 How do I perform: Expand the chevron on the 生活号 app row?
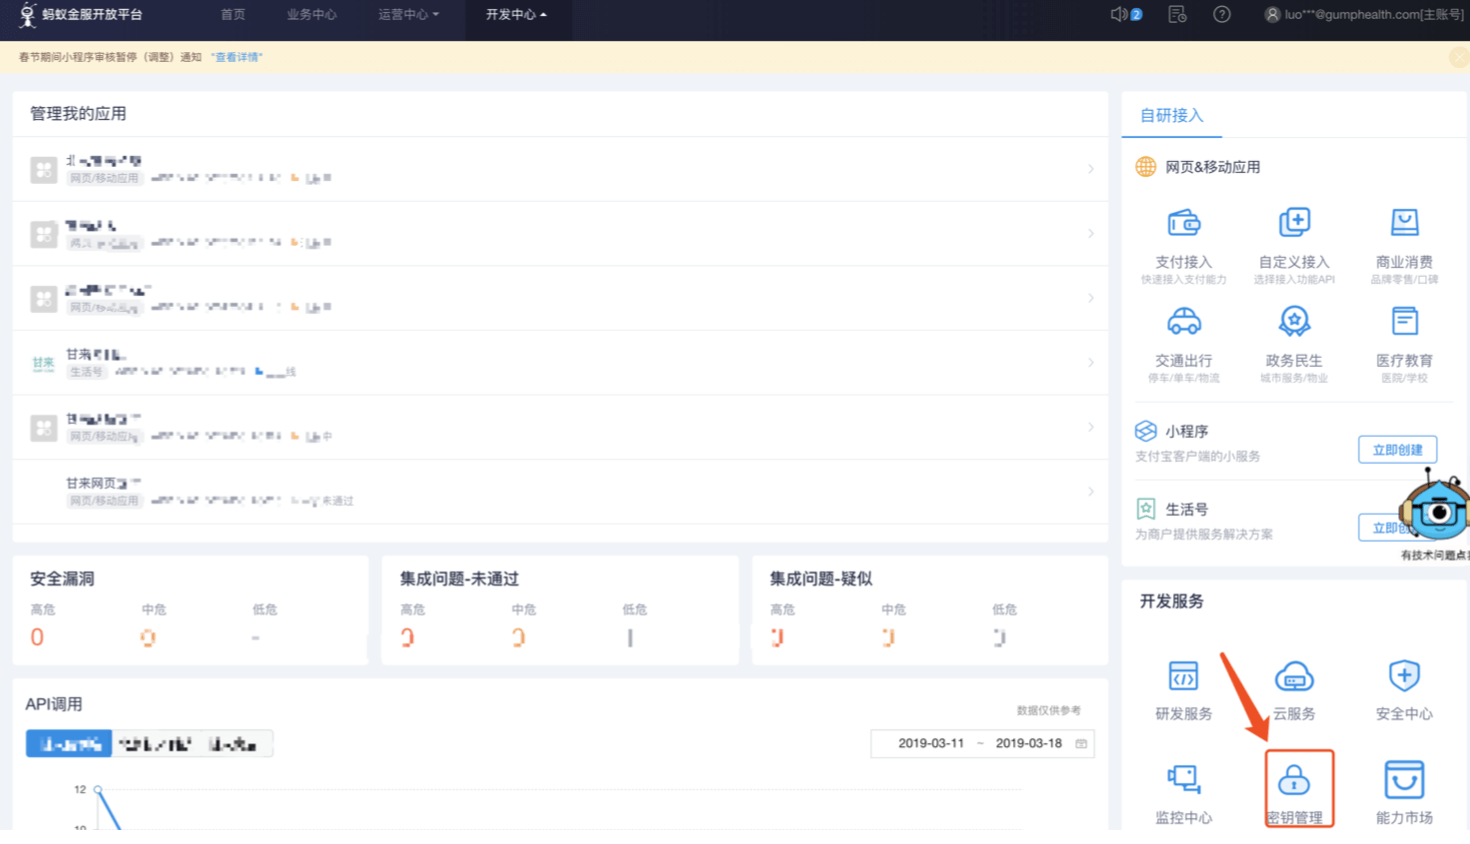point(1091,362)
